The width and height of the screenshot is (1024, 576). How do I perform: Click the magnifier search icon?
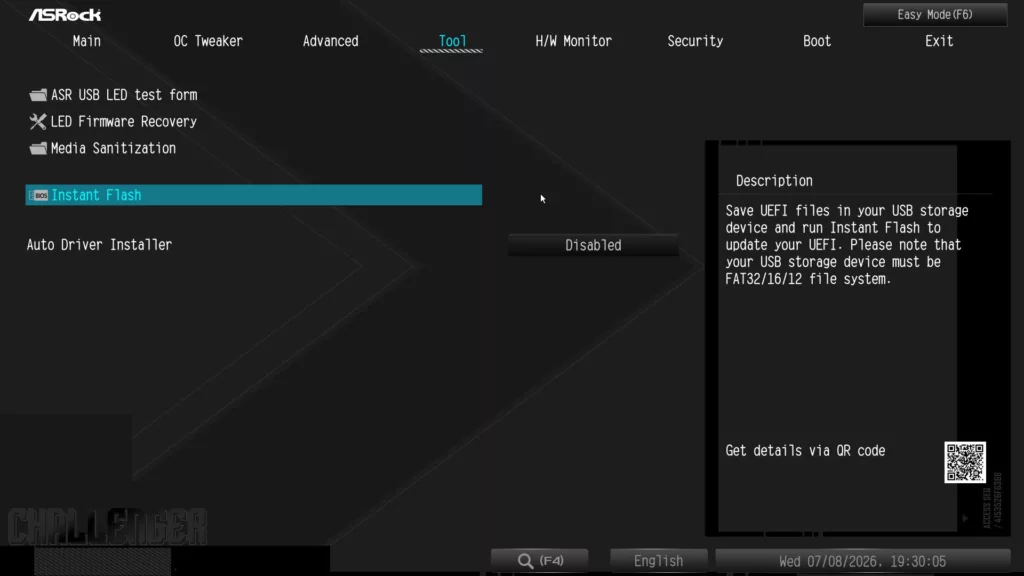pos(525,561)
